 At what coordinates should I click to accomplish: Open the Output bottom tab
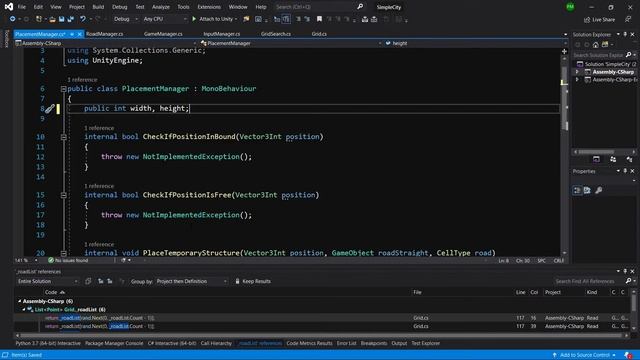399,343
